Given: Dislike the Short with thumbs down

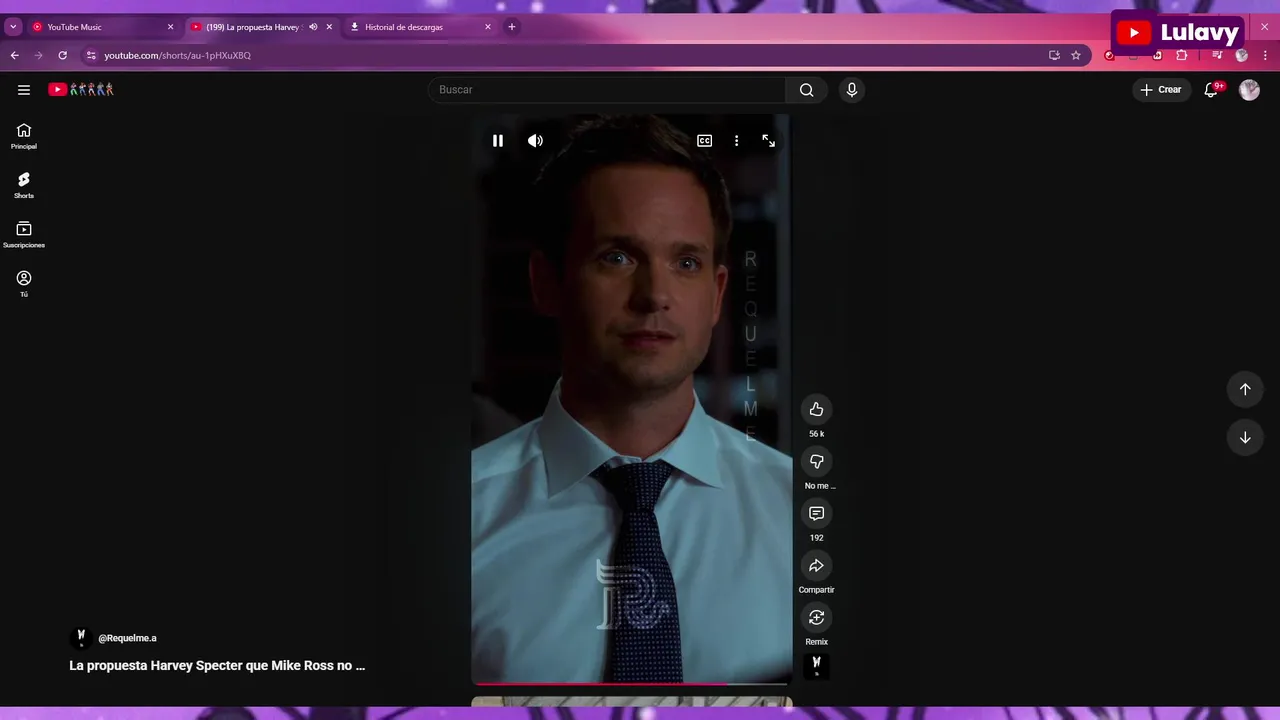Looking at the screenshot, I should [x=816, y=461].
